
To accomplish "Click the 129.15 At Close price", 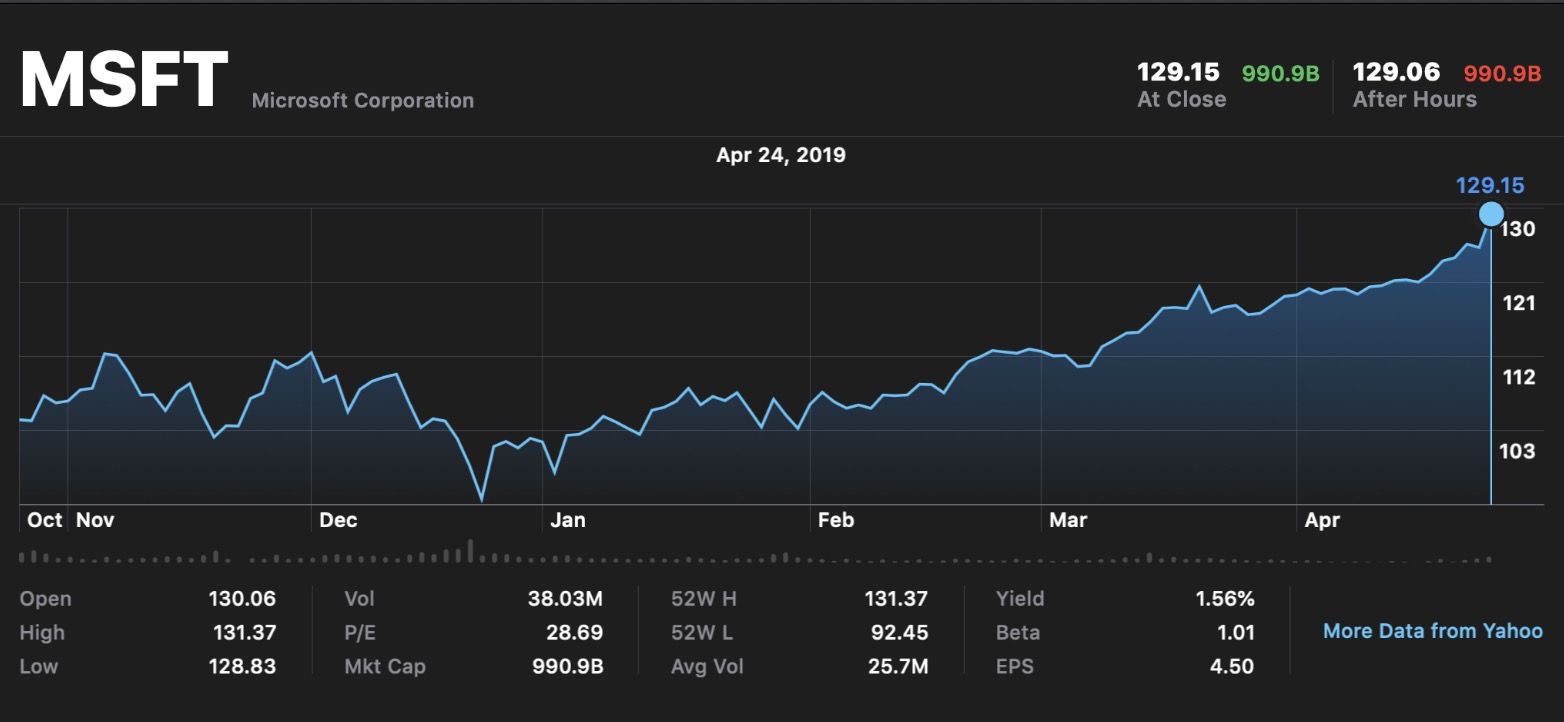I will [1178, 72].
